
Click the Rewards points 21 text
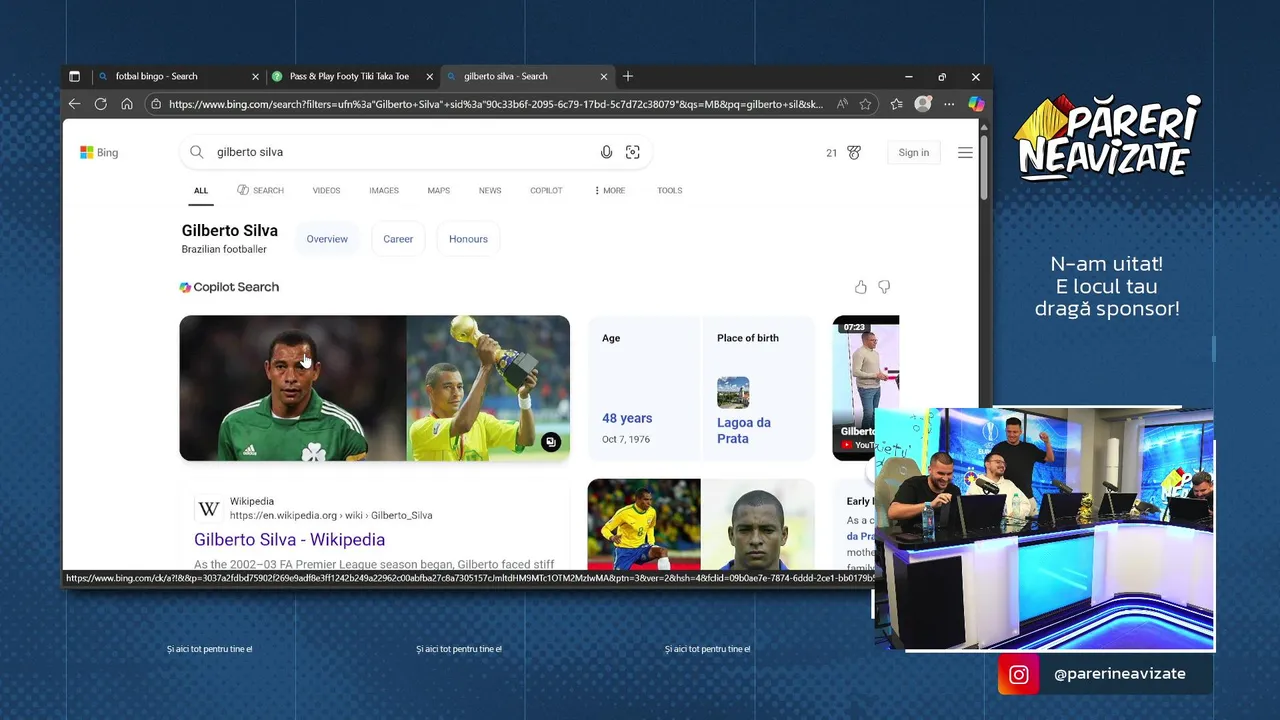831,153
